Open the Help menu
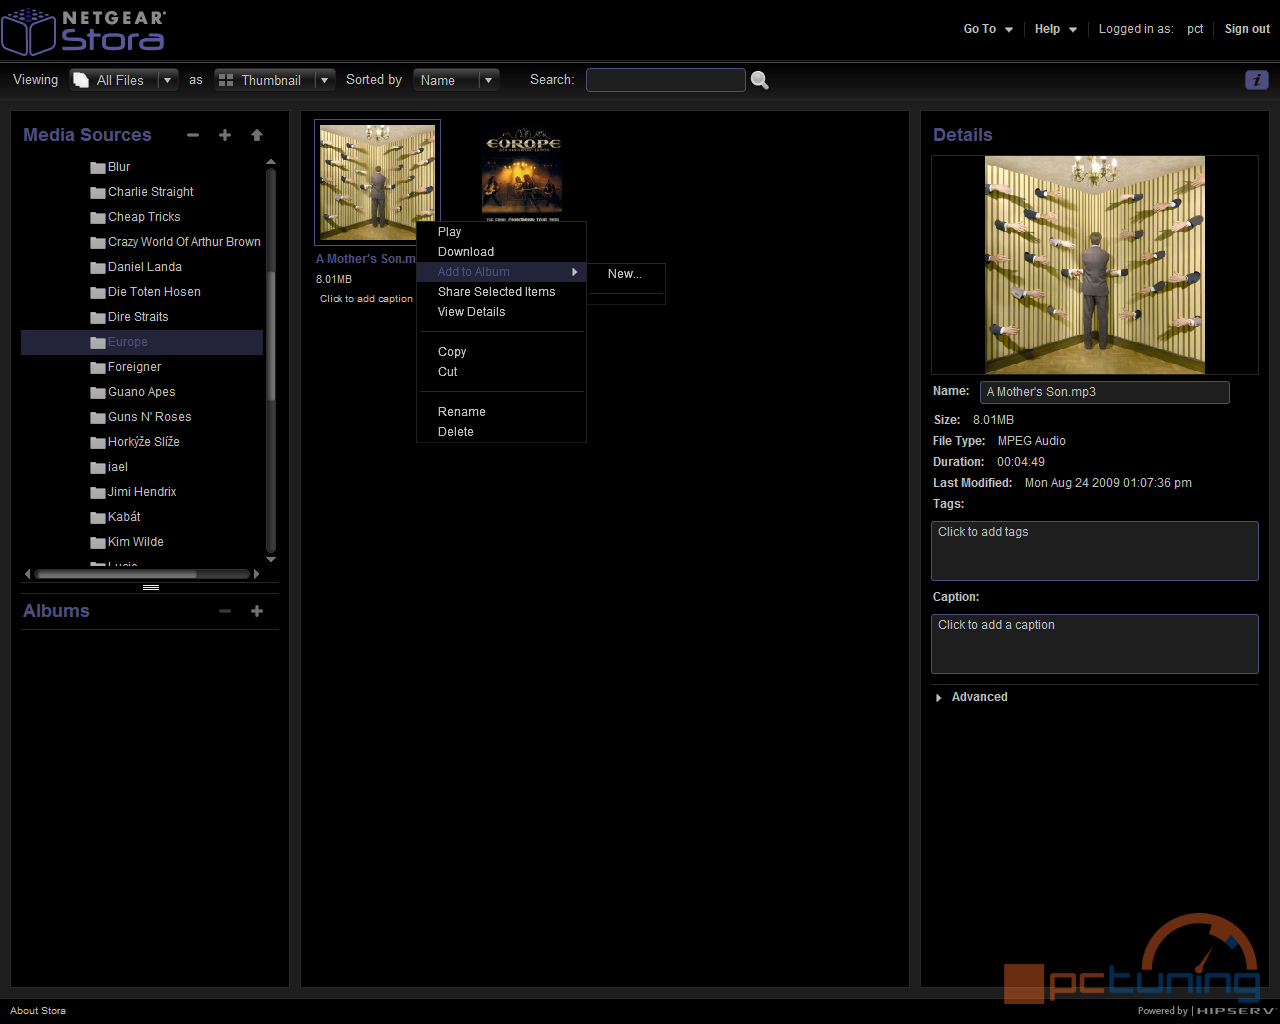This screenshot has height=1024, width=1280. (x=1056, y=29)
